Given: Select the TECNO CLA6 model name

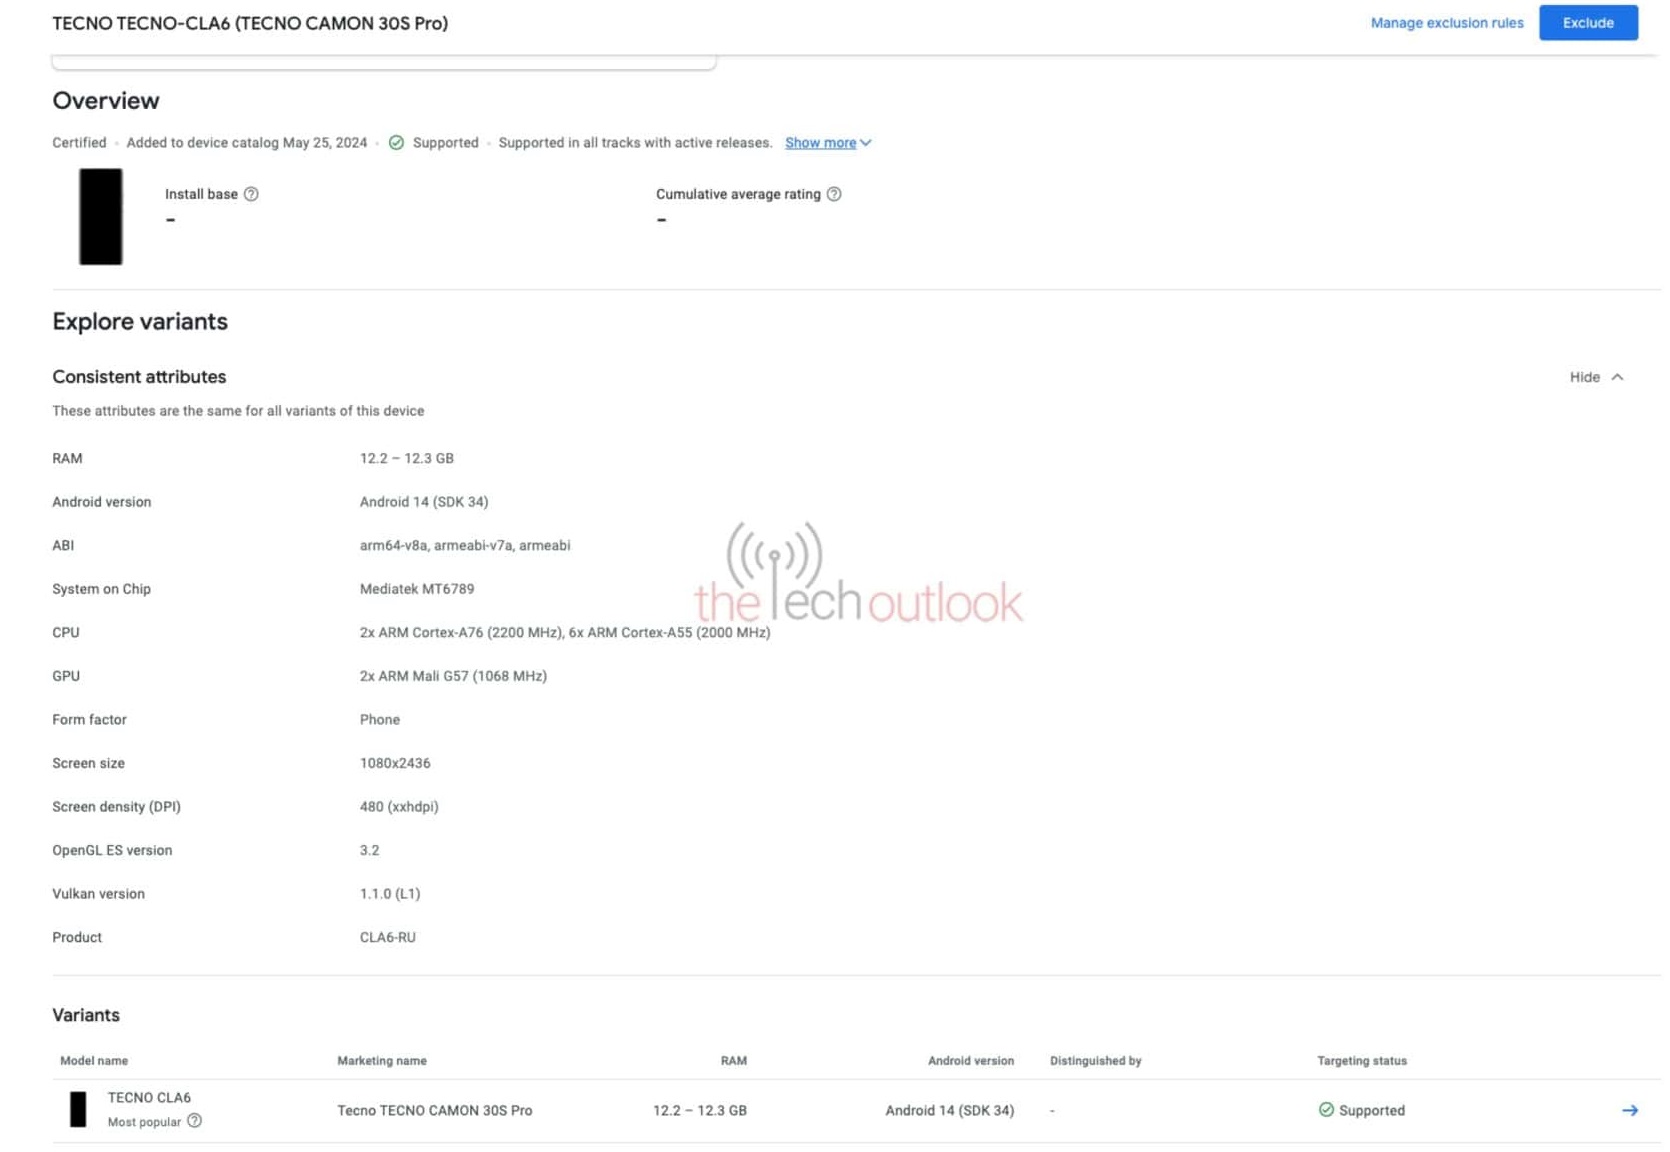Looking at the screenshot, I should [149, 1097].
